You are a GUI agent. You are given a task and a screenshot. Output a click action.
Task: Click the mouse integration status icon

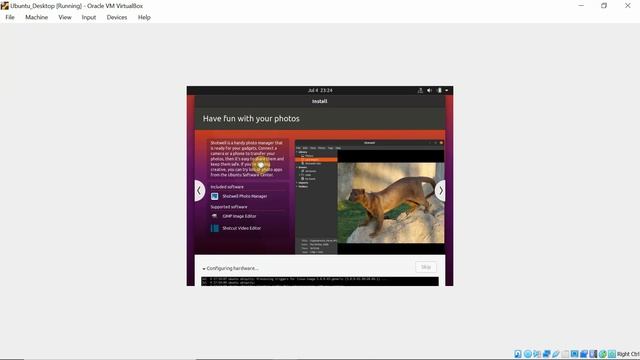tap(603, 354)
